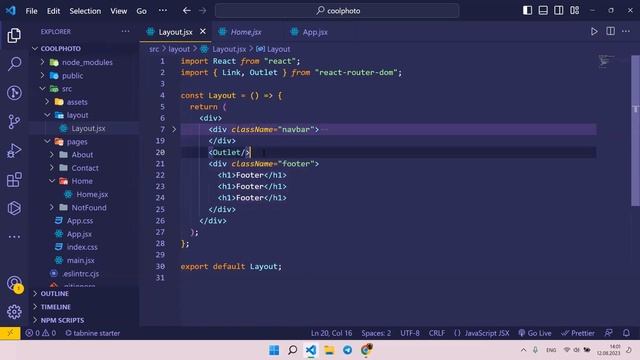Screen dimensions: 640x360
Task: Customize layout icon in title bar
Action: (575, 11)
